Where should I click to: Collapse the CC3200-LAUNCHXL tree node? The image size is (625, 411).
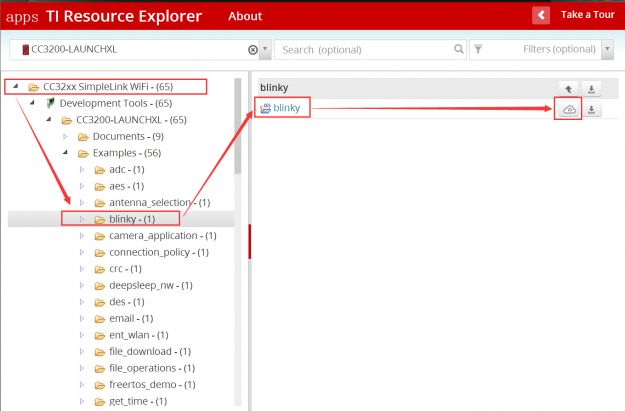[49, 119]
